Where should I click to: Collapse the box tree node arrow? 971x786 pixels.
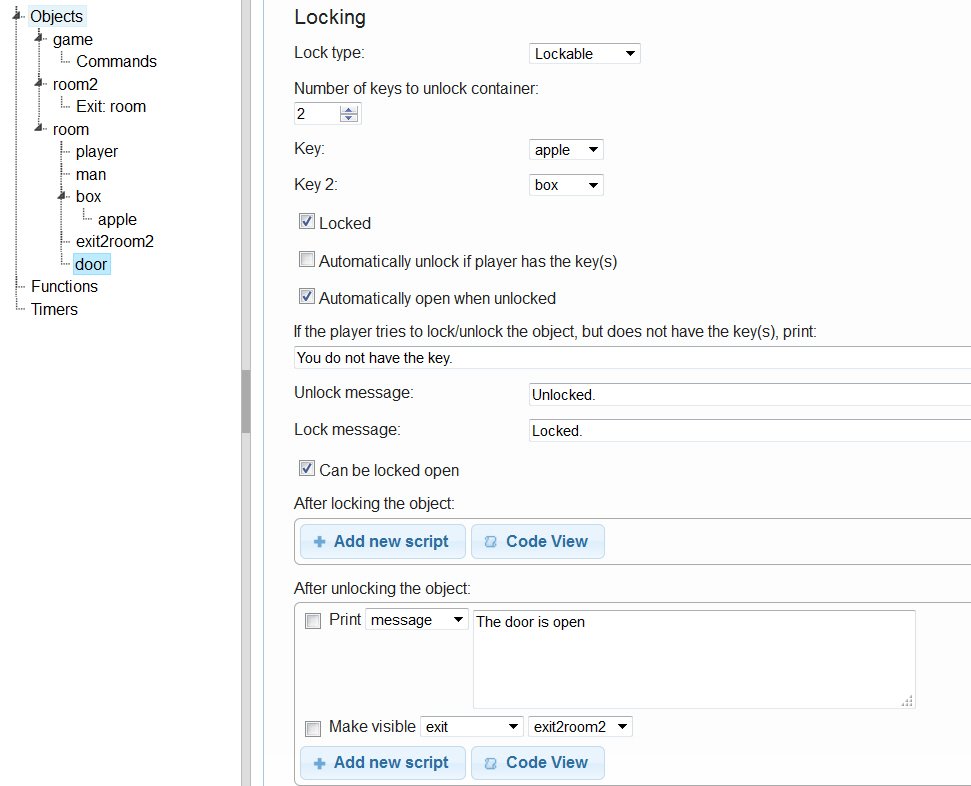point(62,197)
